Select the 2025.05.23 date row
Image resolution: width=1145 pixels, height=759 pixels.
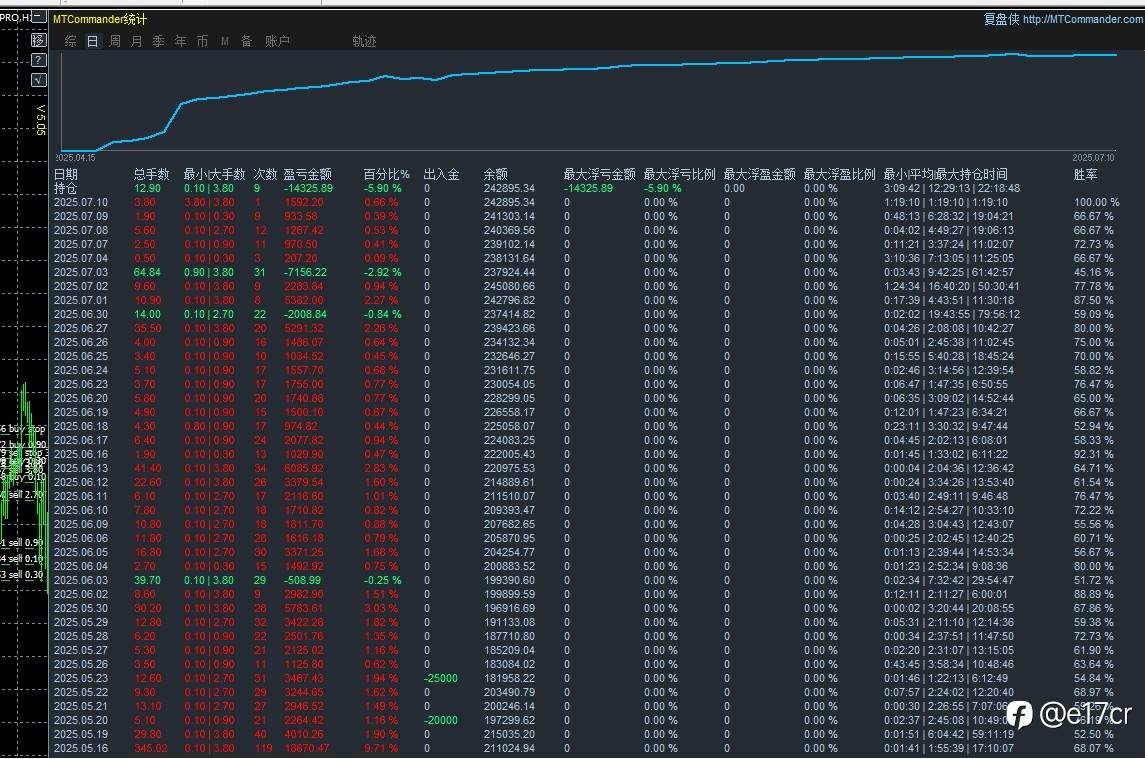80,678
